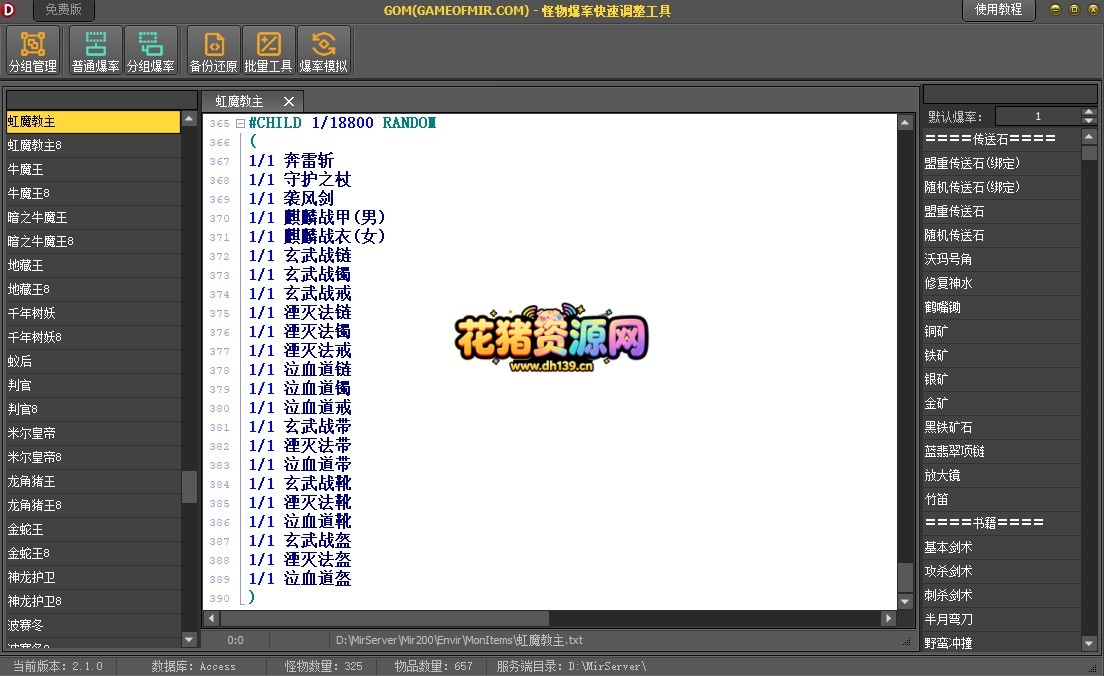1104x676 pixels.
Task: Select 千年树妖 in monster list
Action: click(93, 313)
